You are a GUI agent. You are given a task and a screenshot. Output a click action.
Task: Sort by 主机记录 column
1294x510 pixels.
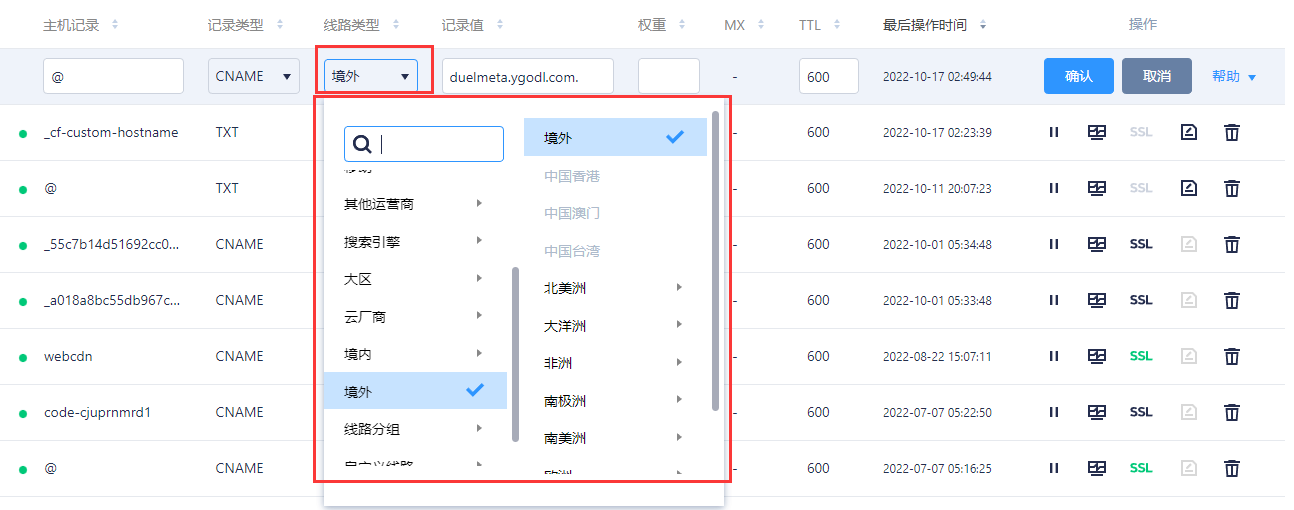coord(114,25)
